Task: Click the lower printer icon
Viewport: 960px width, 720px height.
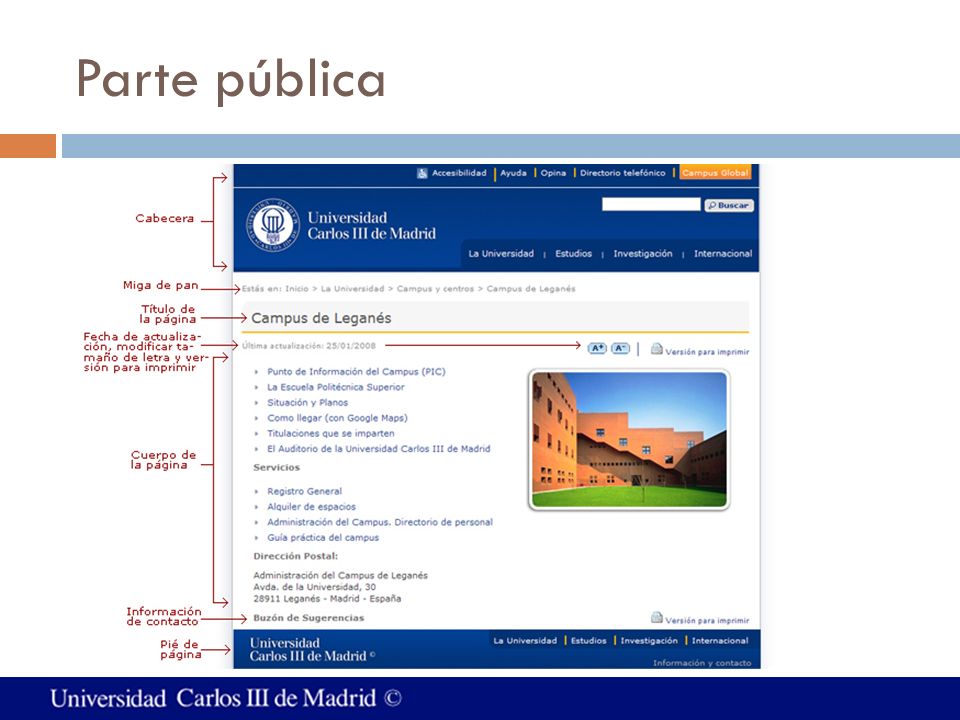Action: click(x=656, y=617)
